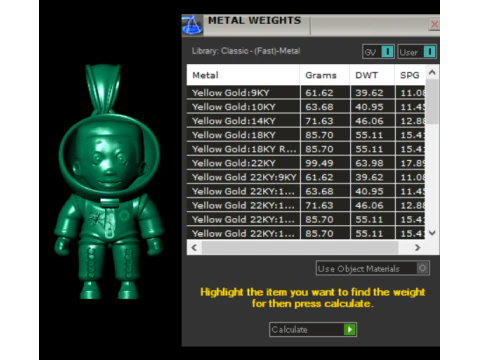This screenshot has width=480, height=360.
Task: Click the down arrow of vertical scrollbar
Action: [x=432, y=233]
